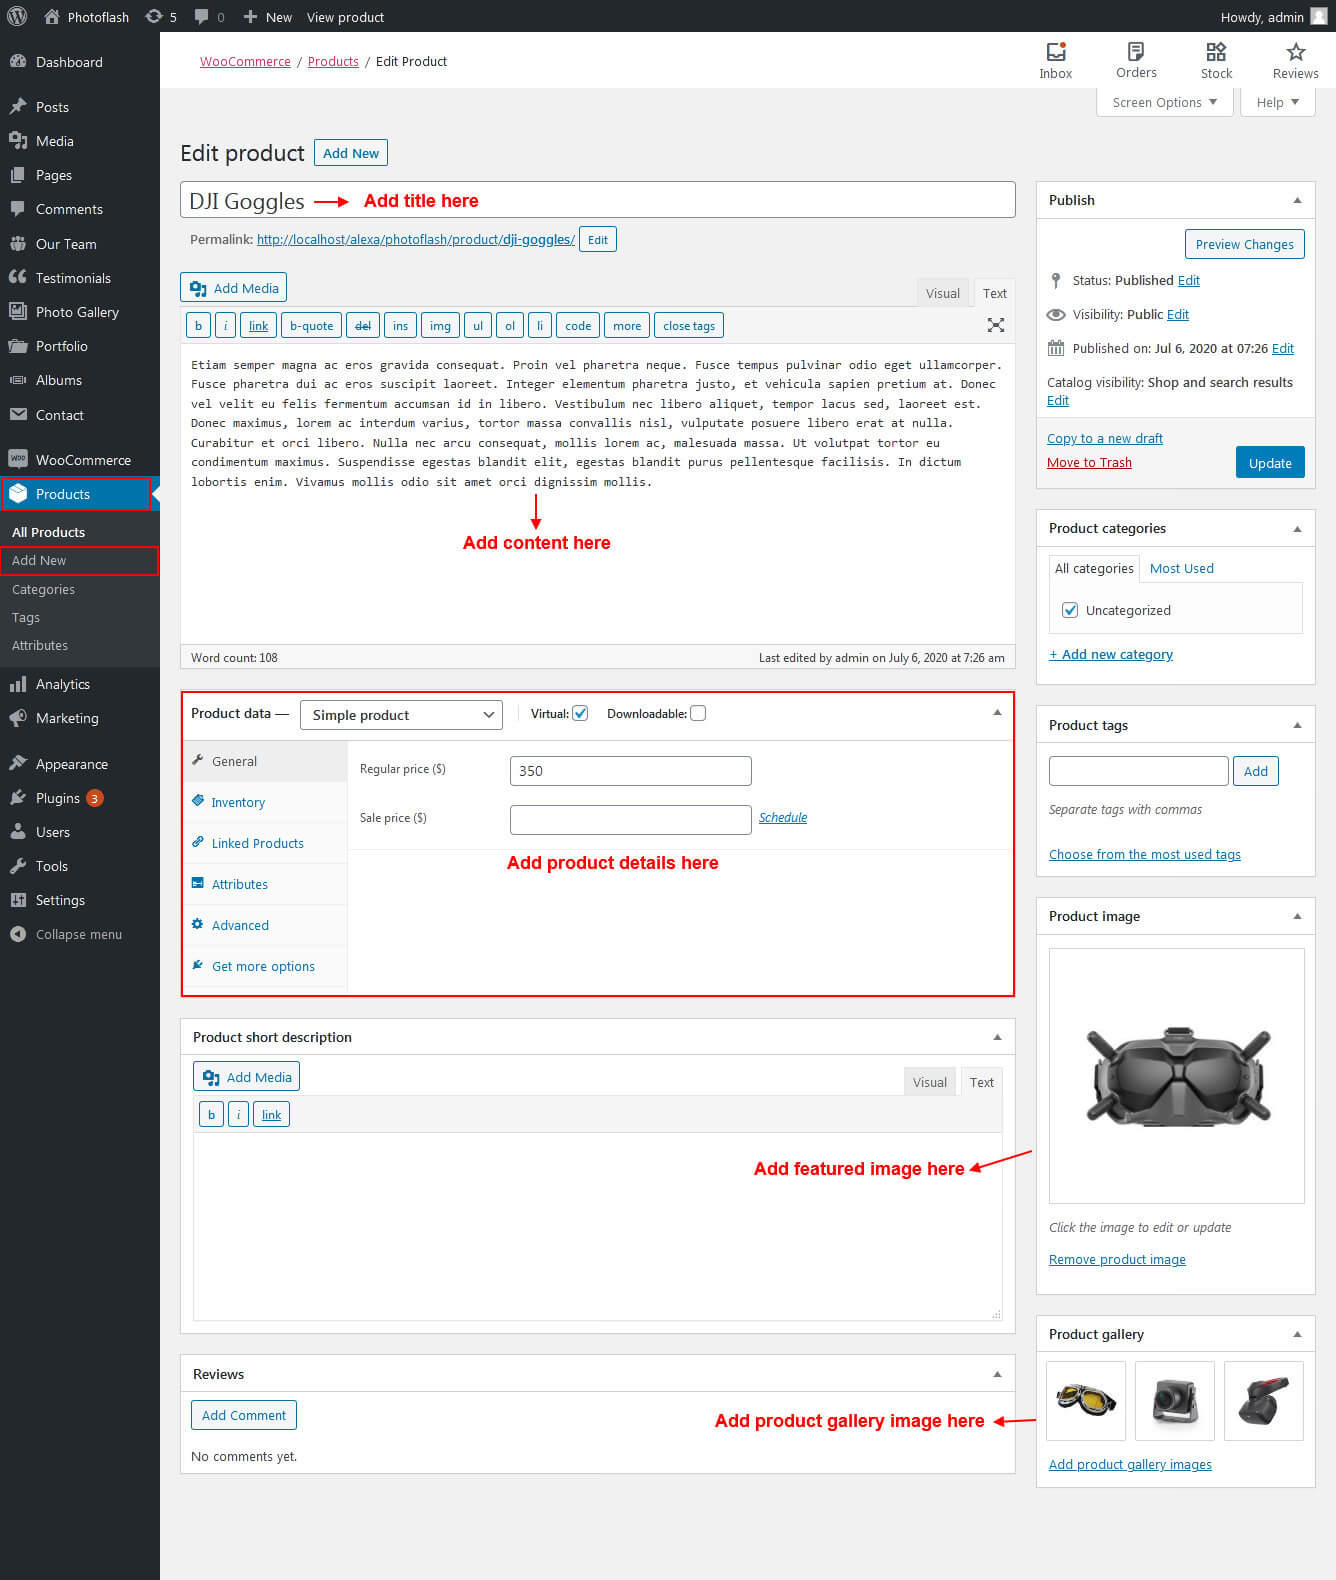Click Preview Changes button
This screenshot has width=1336, height=1580.
(x=1244, y=244)
